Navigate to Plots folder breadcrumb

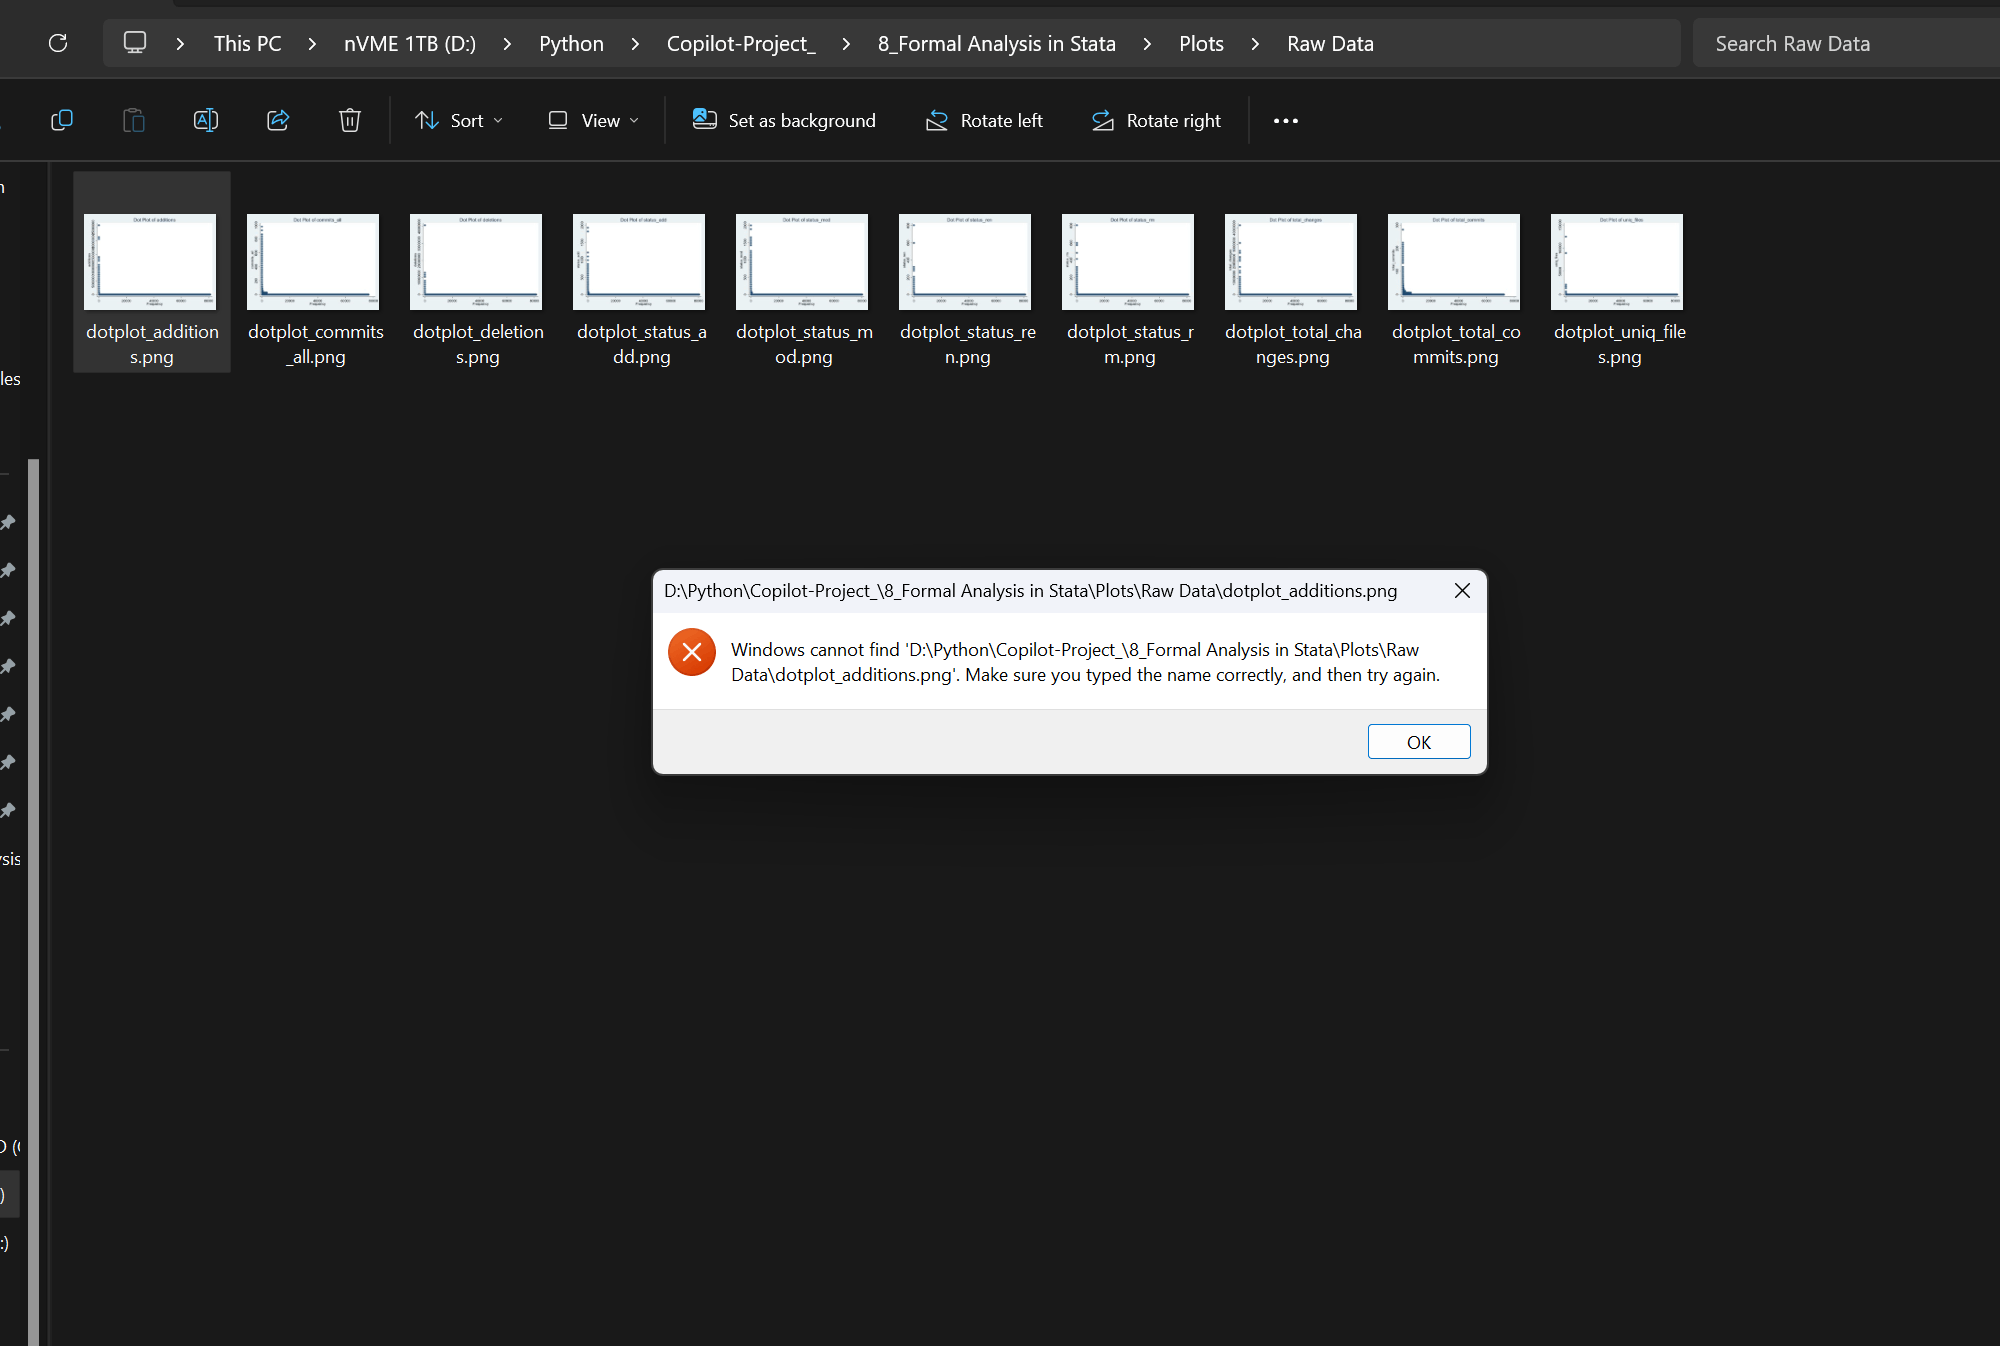(1201, 44)
